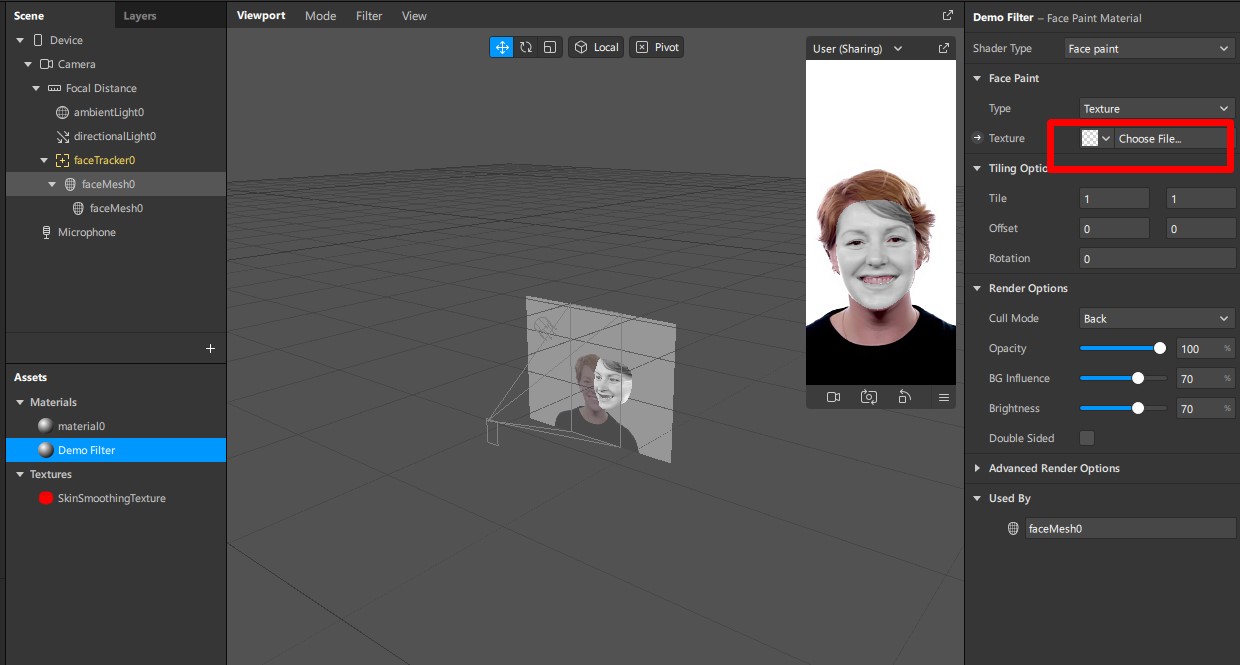Click the mesh icon in Used By
This screenshot has height=665, width=1240.
coord(1013,528)
